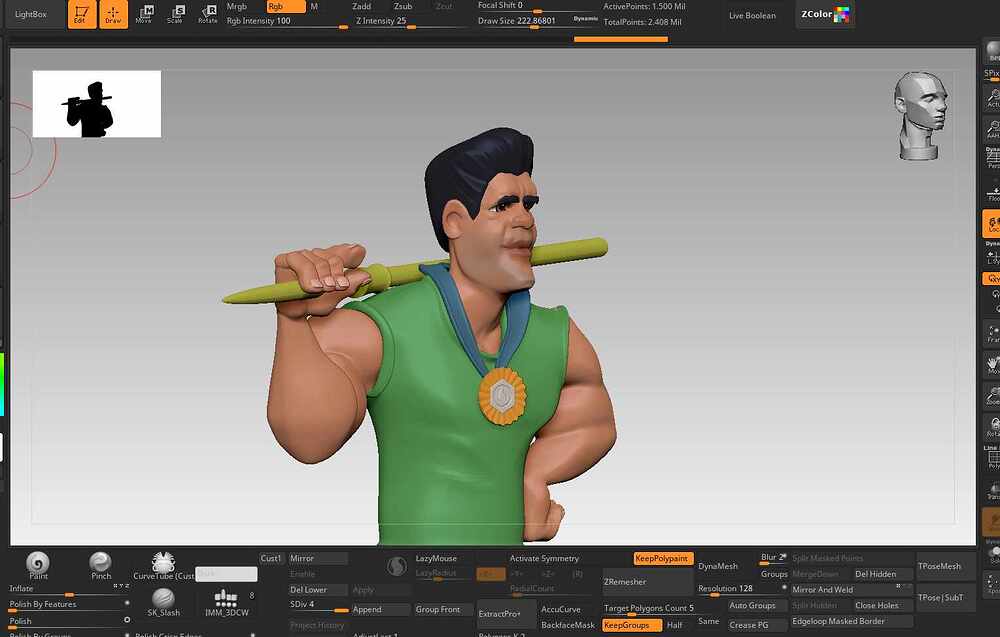Click the right-shelf Zoom3D icon

[x=992, y=395]
